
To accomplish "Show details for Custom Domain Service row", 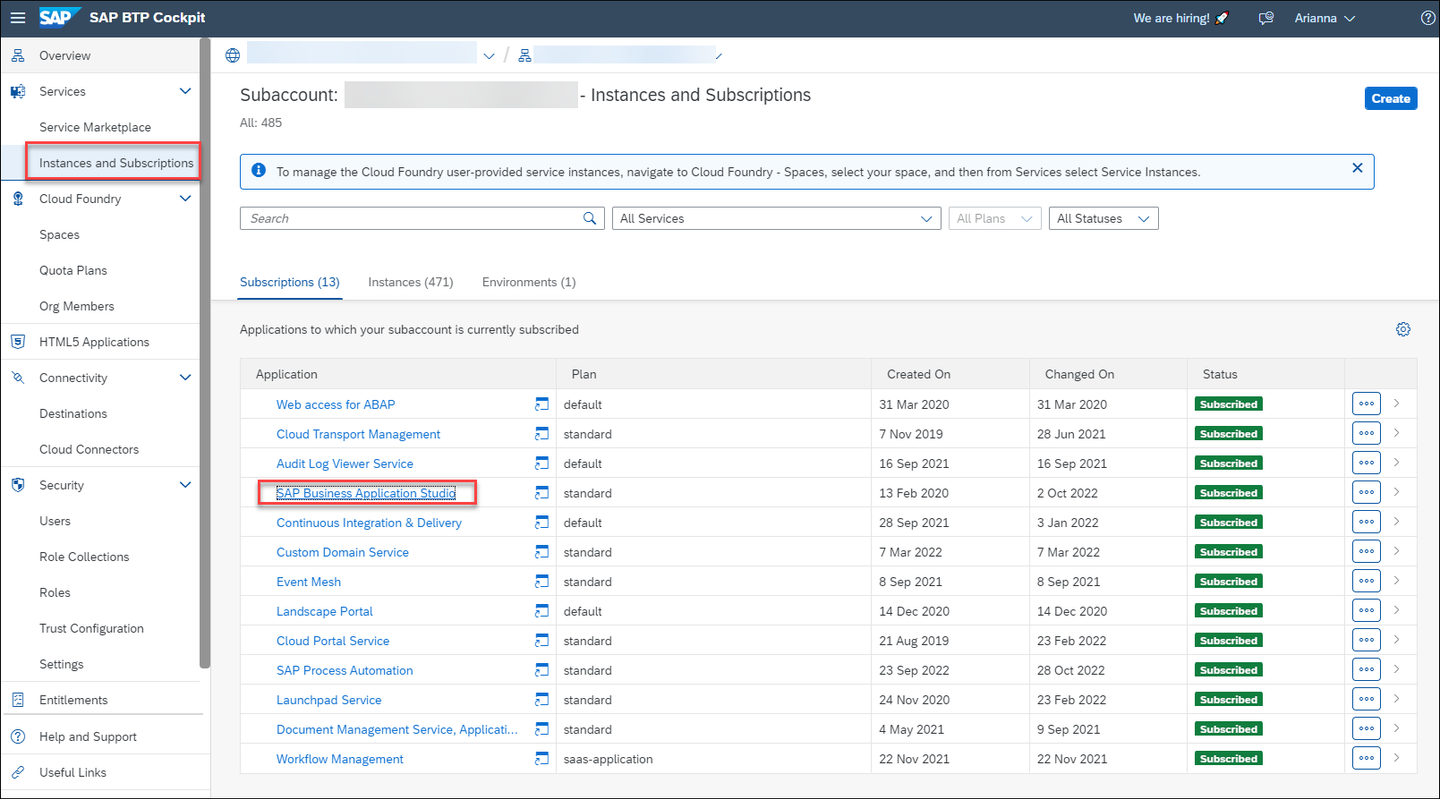I will point(1397,552).
